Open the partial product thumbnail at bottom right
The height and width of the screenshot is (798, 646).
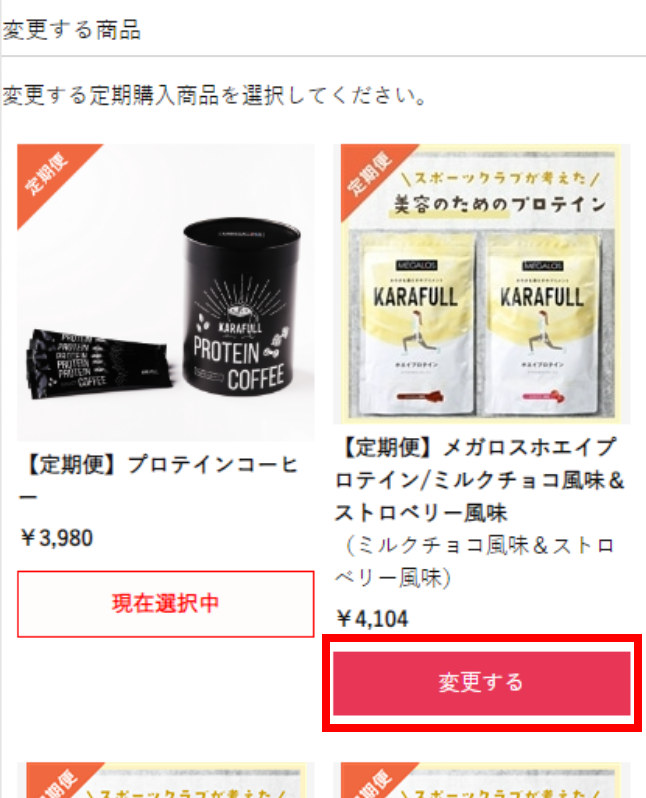click(482, 780)
